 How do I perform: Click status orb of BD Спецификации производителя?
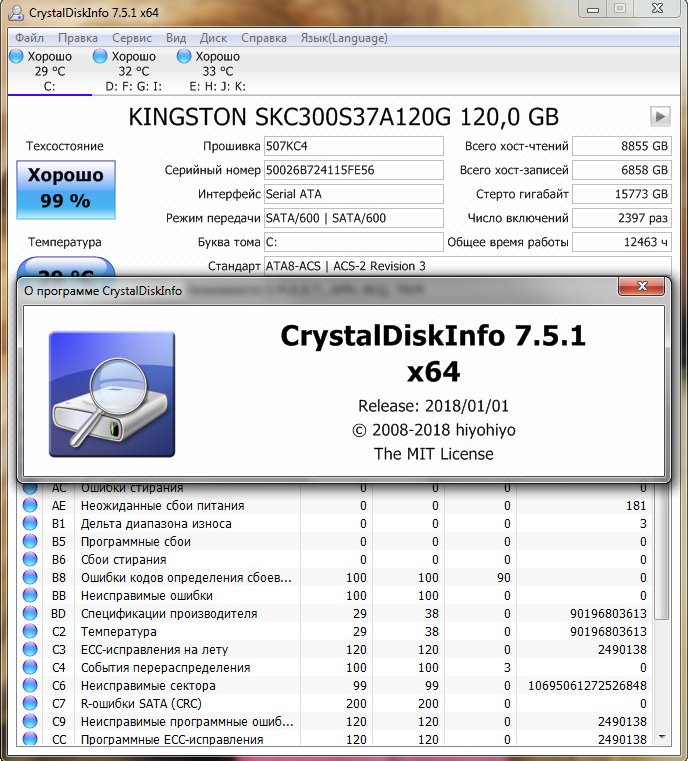pos(30,613)
